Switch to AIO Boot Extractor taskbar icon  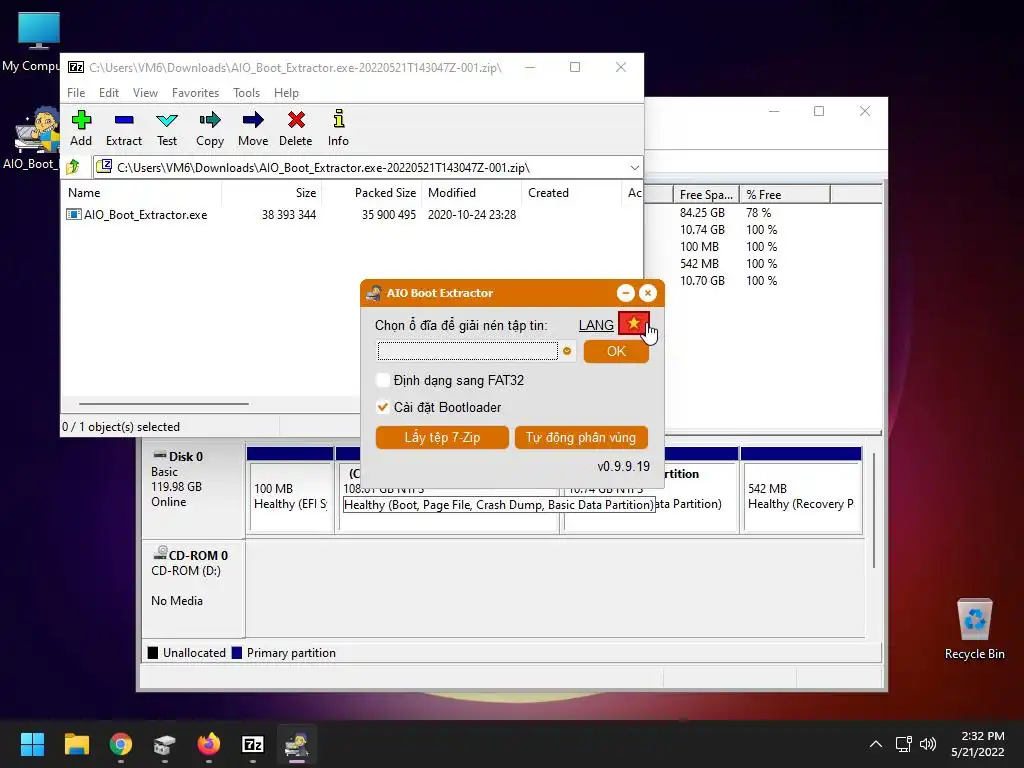[297, 744]
